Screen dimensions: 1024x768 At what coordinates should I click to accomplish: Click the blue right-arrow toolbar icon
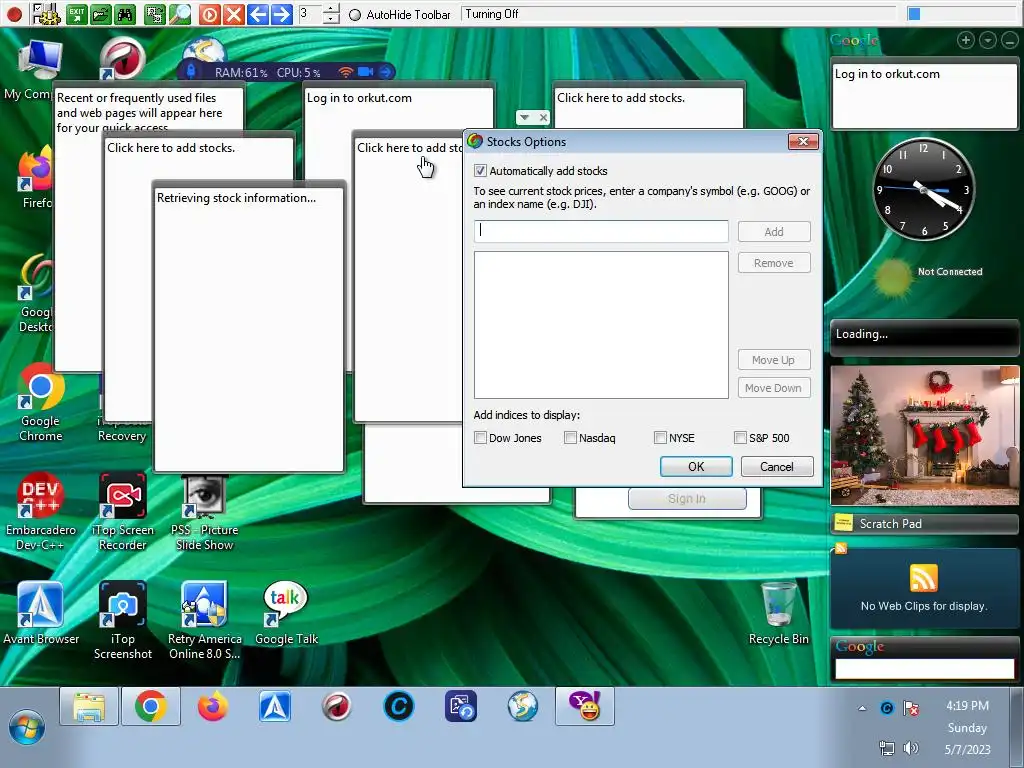[x=281, y=14]
